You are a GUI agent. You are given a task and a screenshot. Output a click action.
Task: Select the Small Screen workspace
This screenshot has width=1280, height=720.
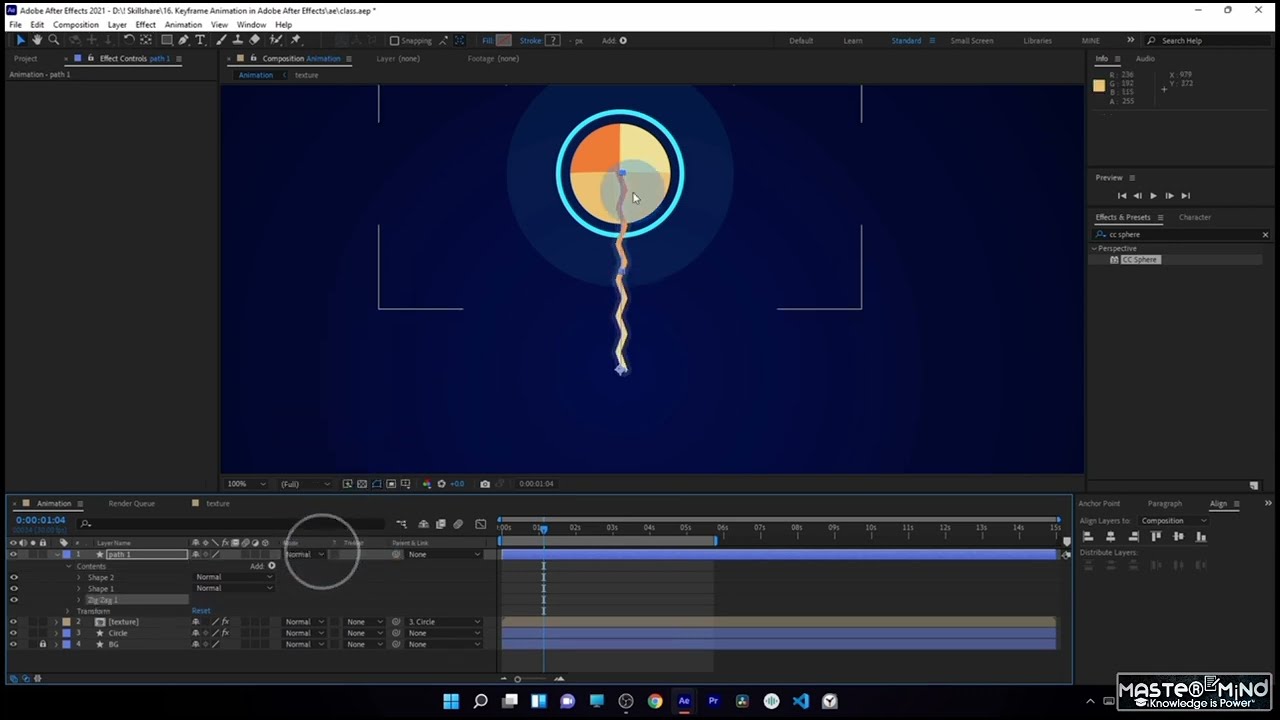point(972,41)
